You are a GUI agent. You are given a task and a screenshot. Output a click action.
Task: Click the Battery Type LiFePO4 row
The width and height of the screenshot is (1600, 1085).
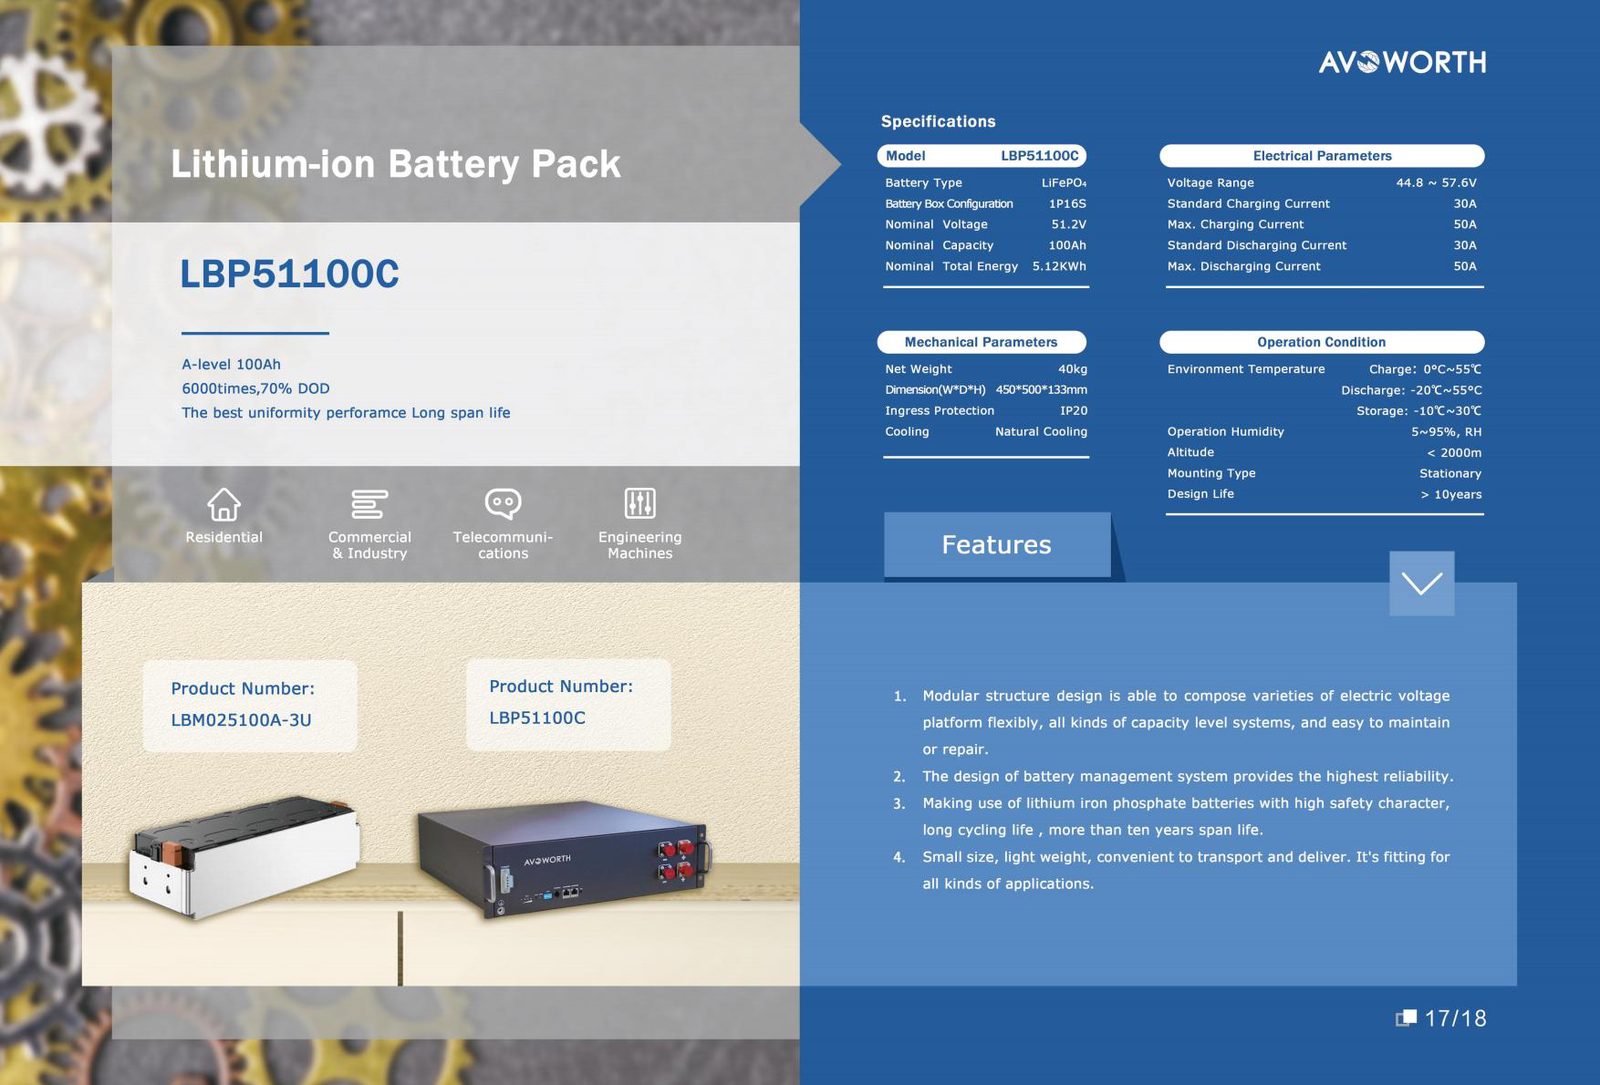pos(986,183)
